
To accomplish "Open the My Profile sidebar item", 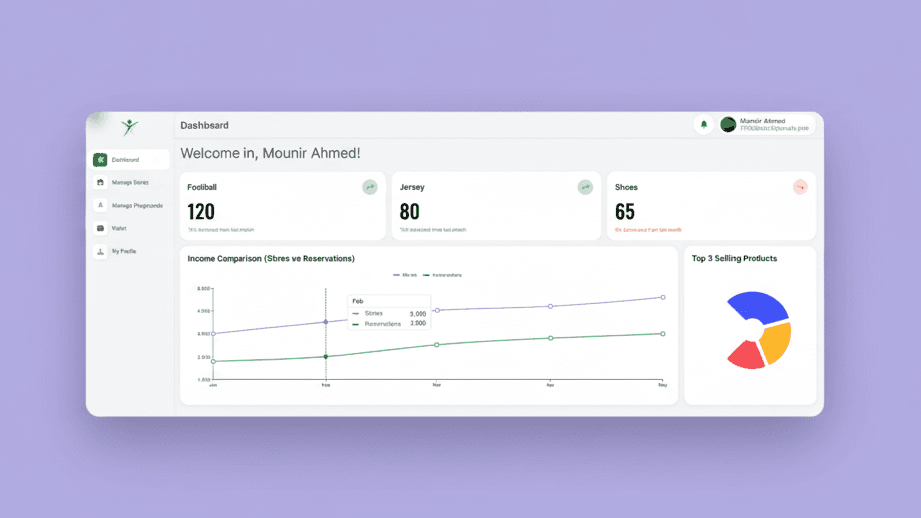I will (x=130, y=251).
